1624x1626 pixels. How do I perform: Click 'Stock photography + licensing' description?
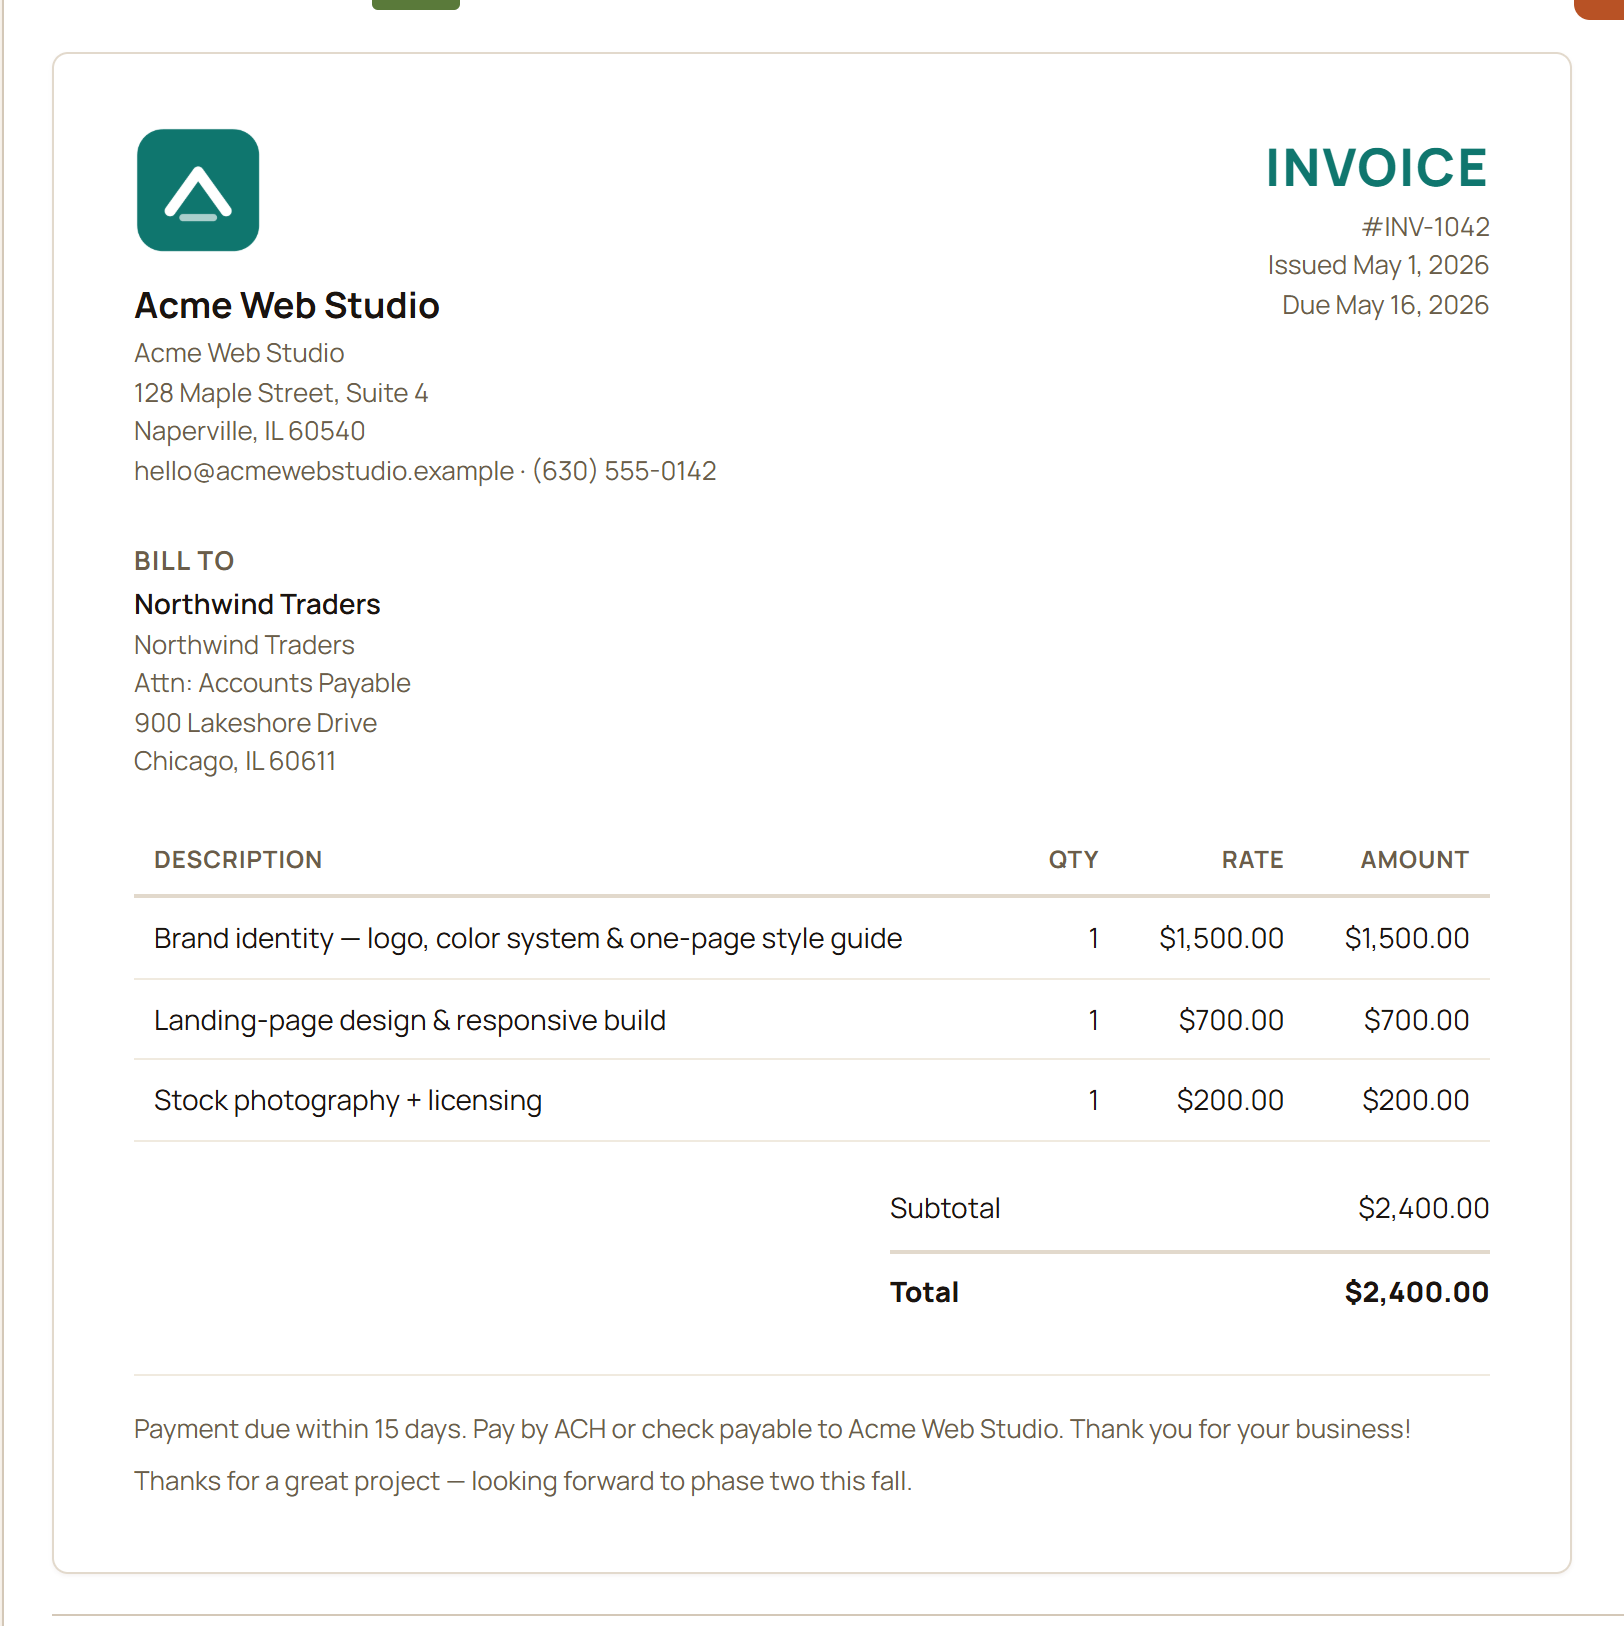(348, 1100)
